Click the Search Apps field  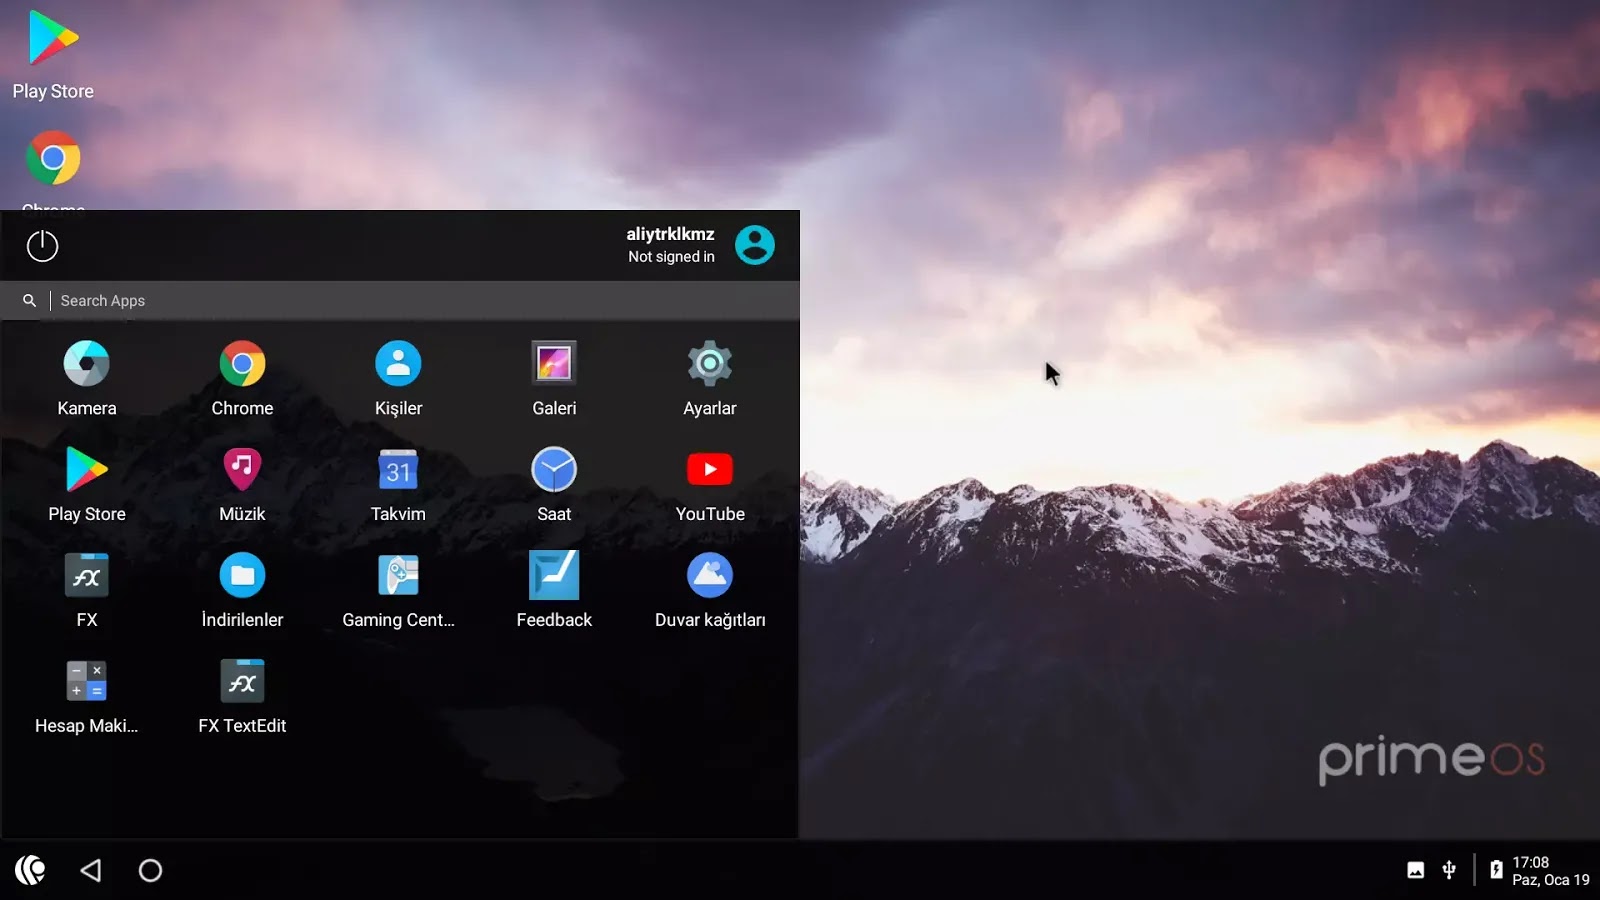point(400,300)
